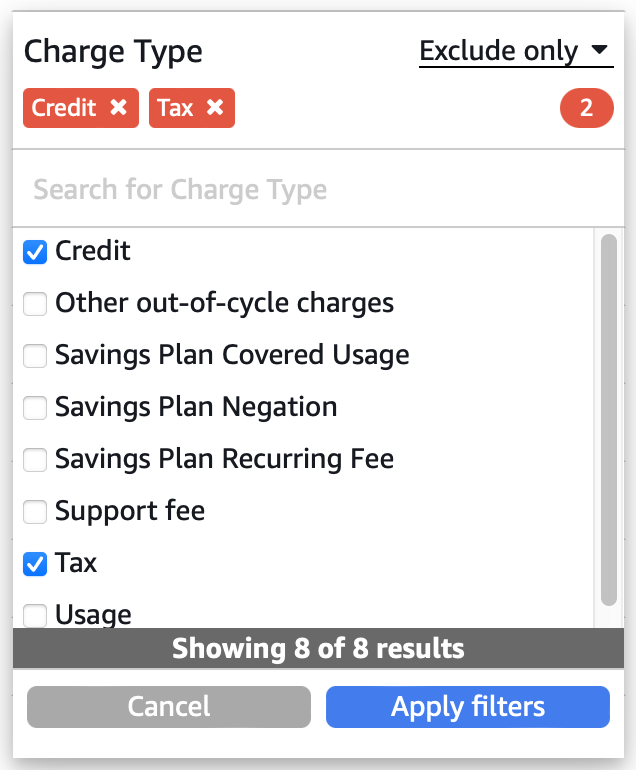This screenshot has width=636, height=770.
Task: Toggle the Usage checkbox
Action: pos(35,615)
